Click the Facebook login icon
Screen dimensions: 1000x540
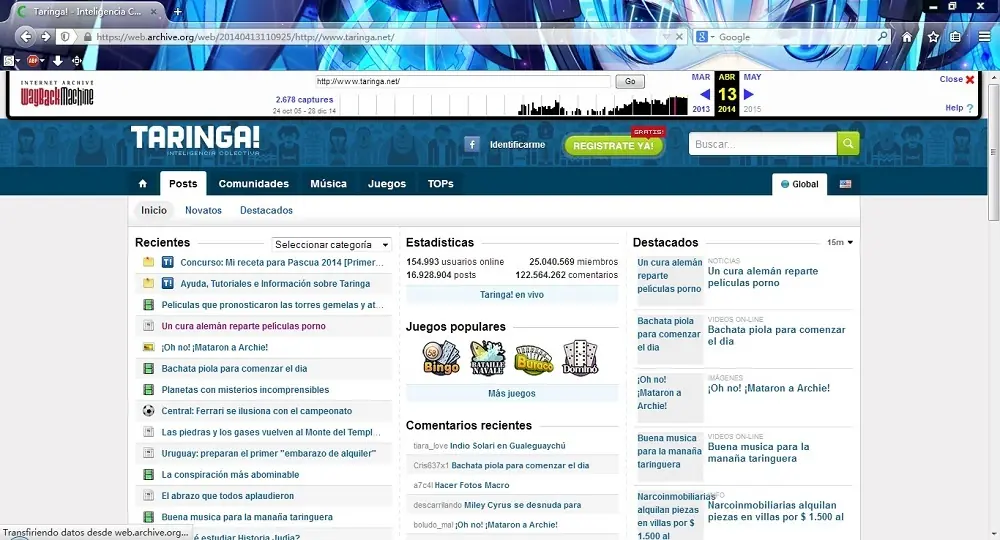472,144
